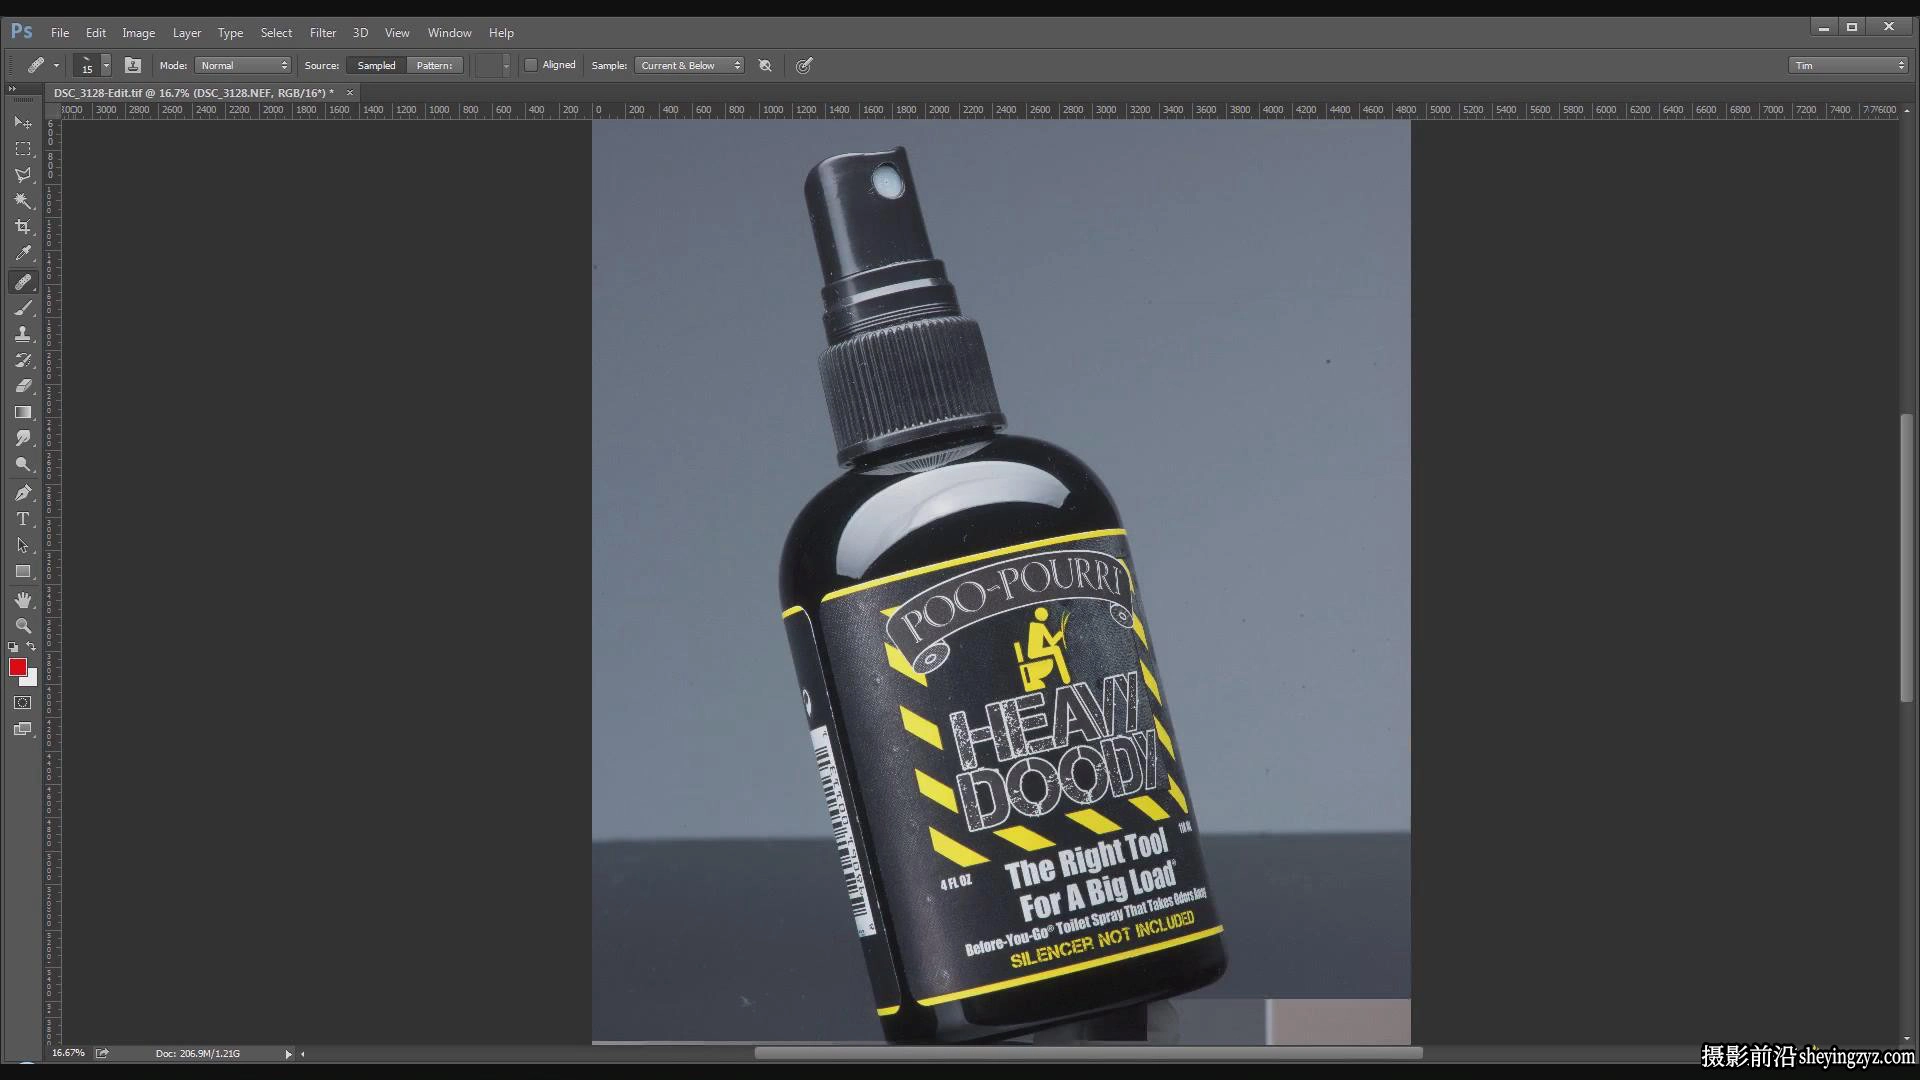
Task: Select the Healing Brush tool in the toolbox
Action: [x=23, y=282]
